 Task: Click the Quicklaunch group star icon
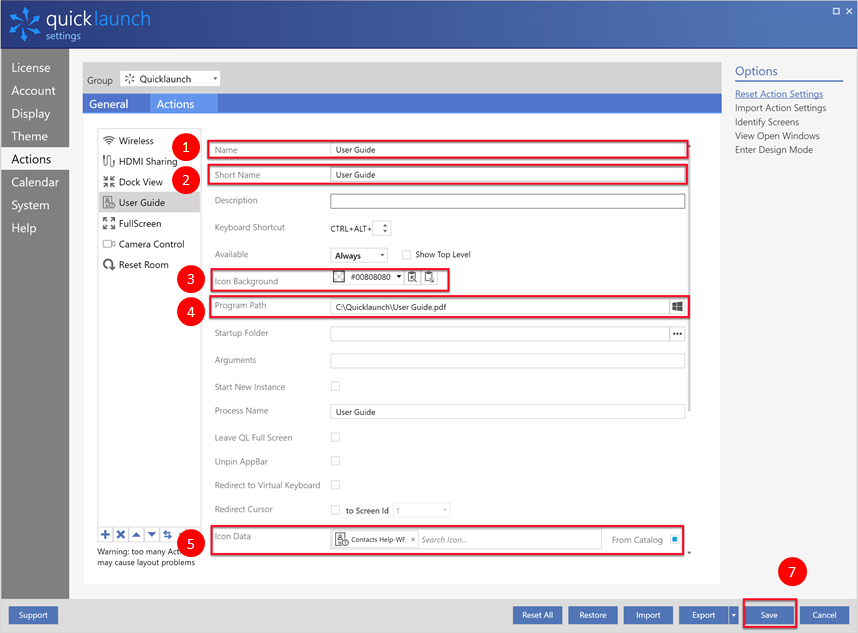pyautogui.click(x=130, y=79)
